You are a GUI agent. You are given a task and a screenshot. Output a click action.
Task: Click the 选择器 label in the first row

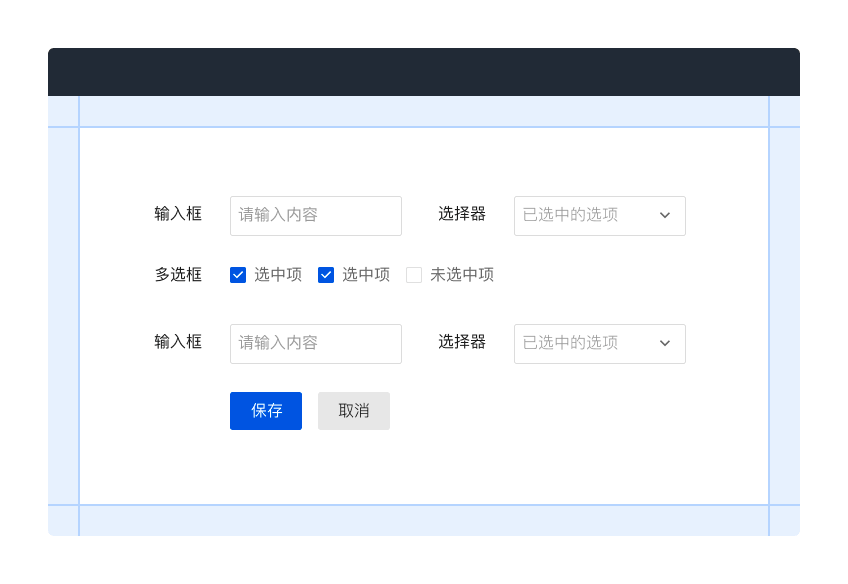(x=462, y=214)
